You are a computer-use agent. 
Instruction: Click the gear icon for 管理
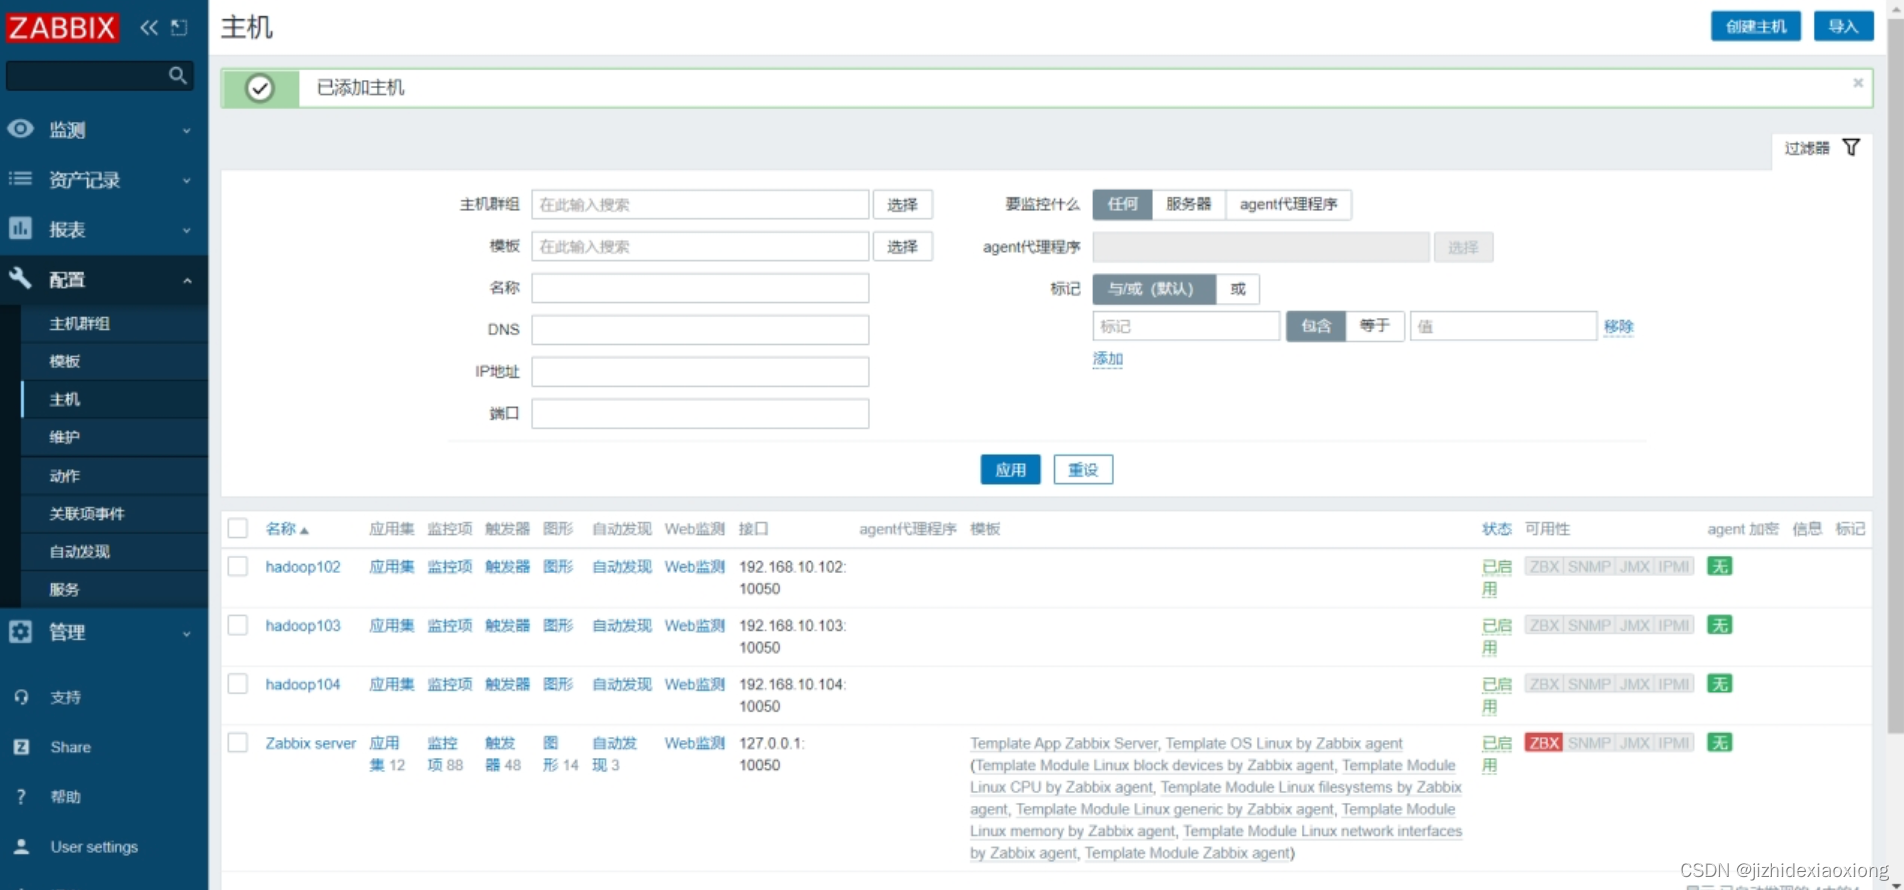pyautogui.click(x=20, y=631)
